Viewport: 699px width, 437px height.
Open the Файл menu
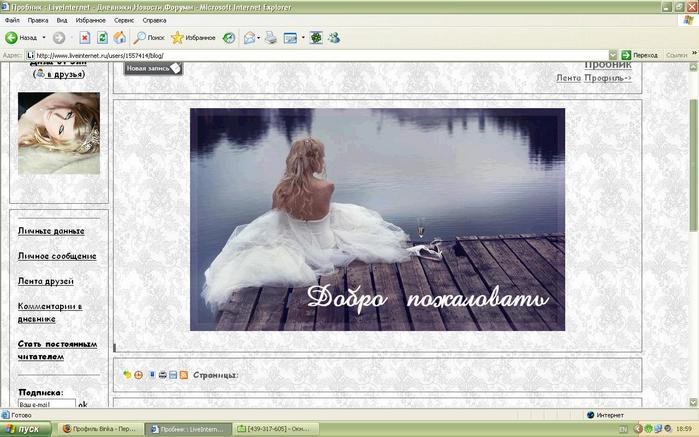12,20
